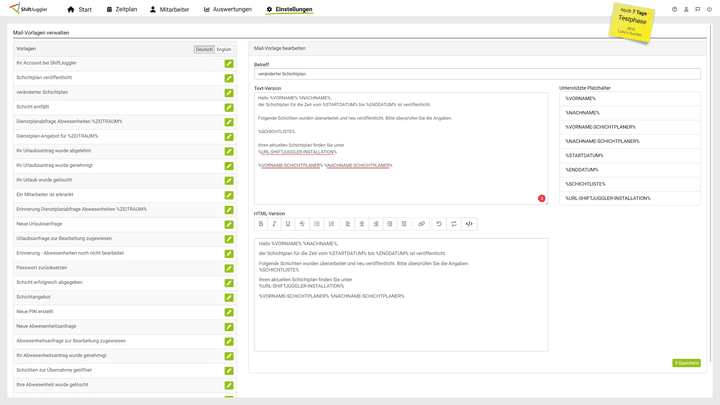Toggle strikethrough in the editor toolbar
Image resolution: width=720 pixels, height=405 pixels.
302,224
